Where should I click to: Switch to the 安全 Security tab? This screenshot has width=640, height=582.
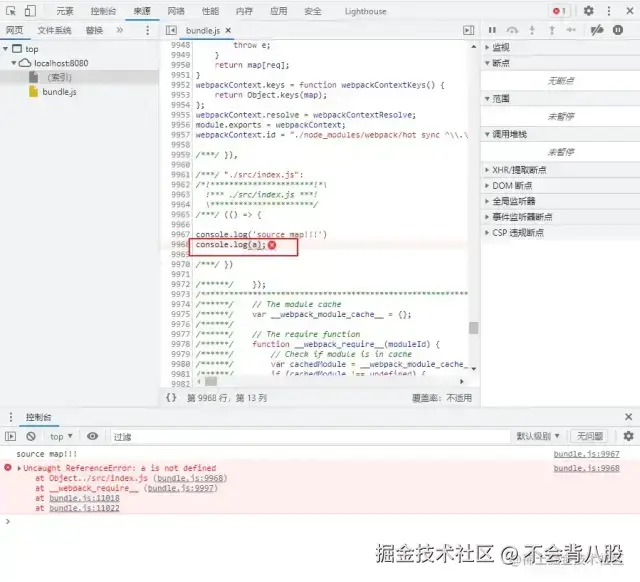(x=313, y=11)
